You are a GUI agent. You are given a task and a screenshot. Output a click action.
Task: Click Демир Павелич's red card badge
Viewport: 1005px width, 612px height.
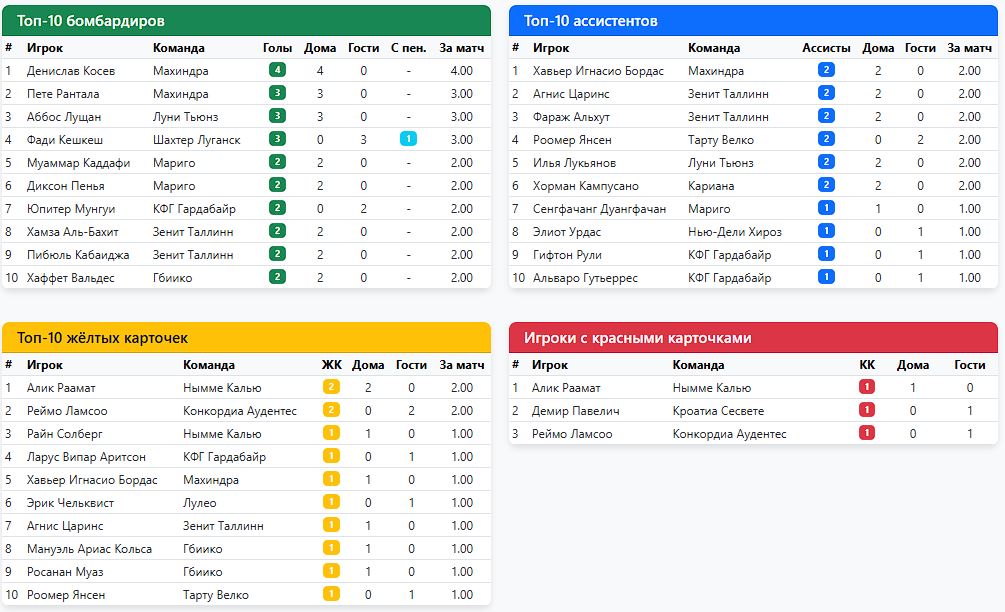[867, 411]
